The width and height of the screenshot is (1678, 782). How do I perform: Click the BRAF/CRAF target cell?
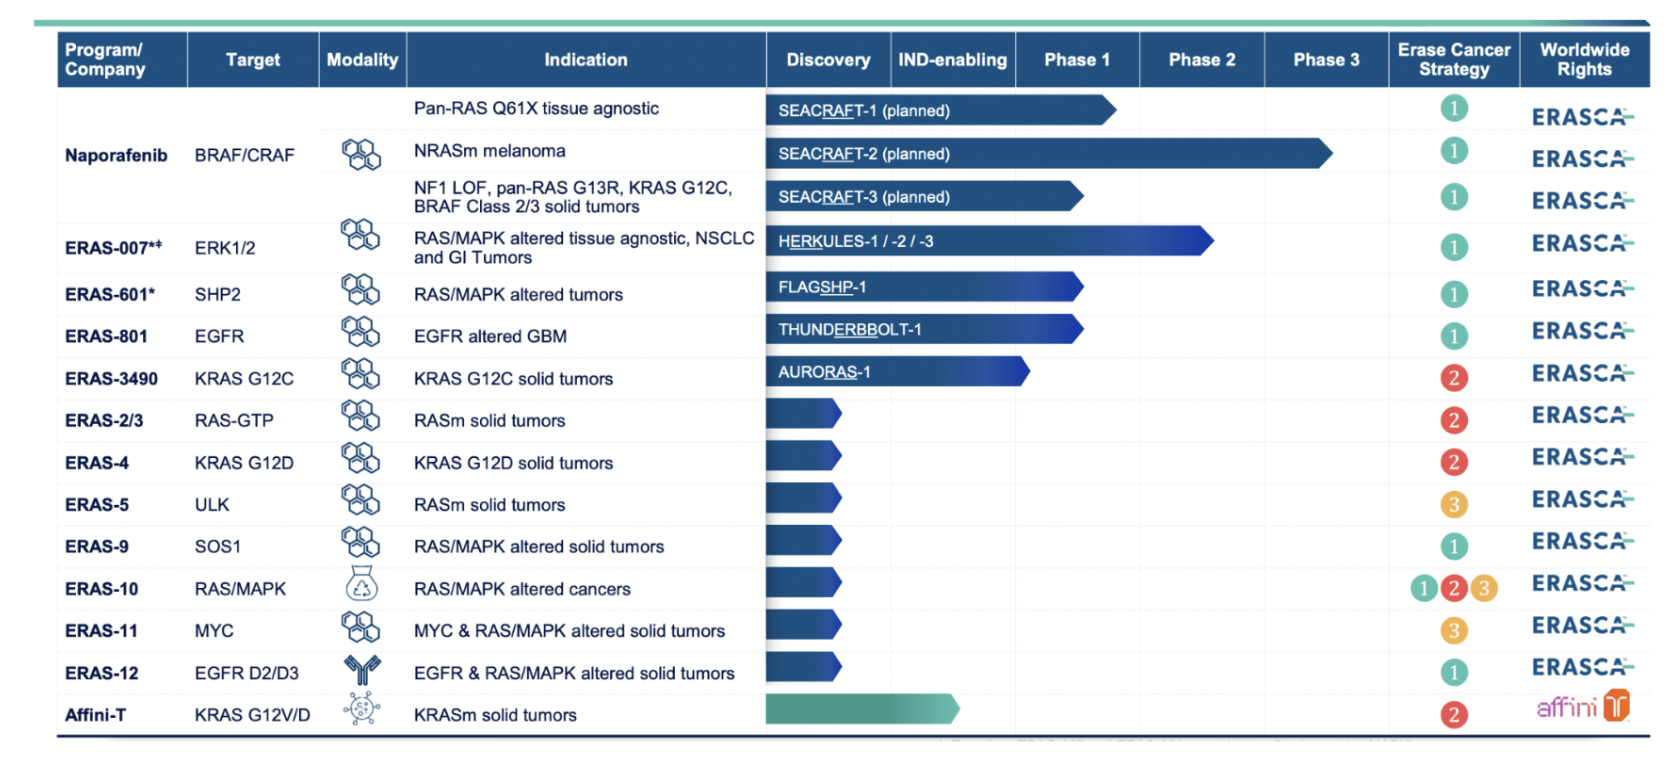[245, 155]
